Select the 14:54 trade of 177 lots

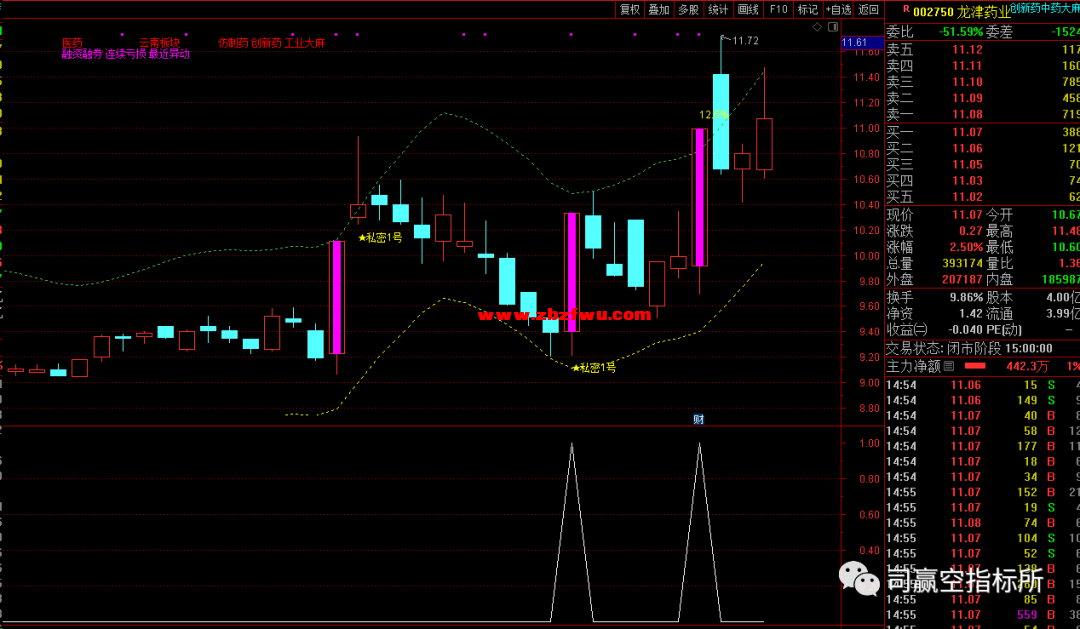(x=982, y=446)
